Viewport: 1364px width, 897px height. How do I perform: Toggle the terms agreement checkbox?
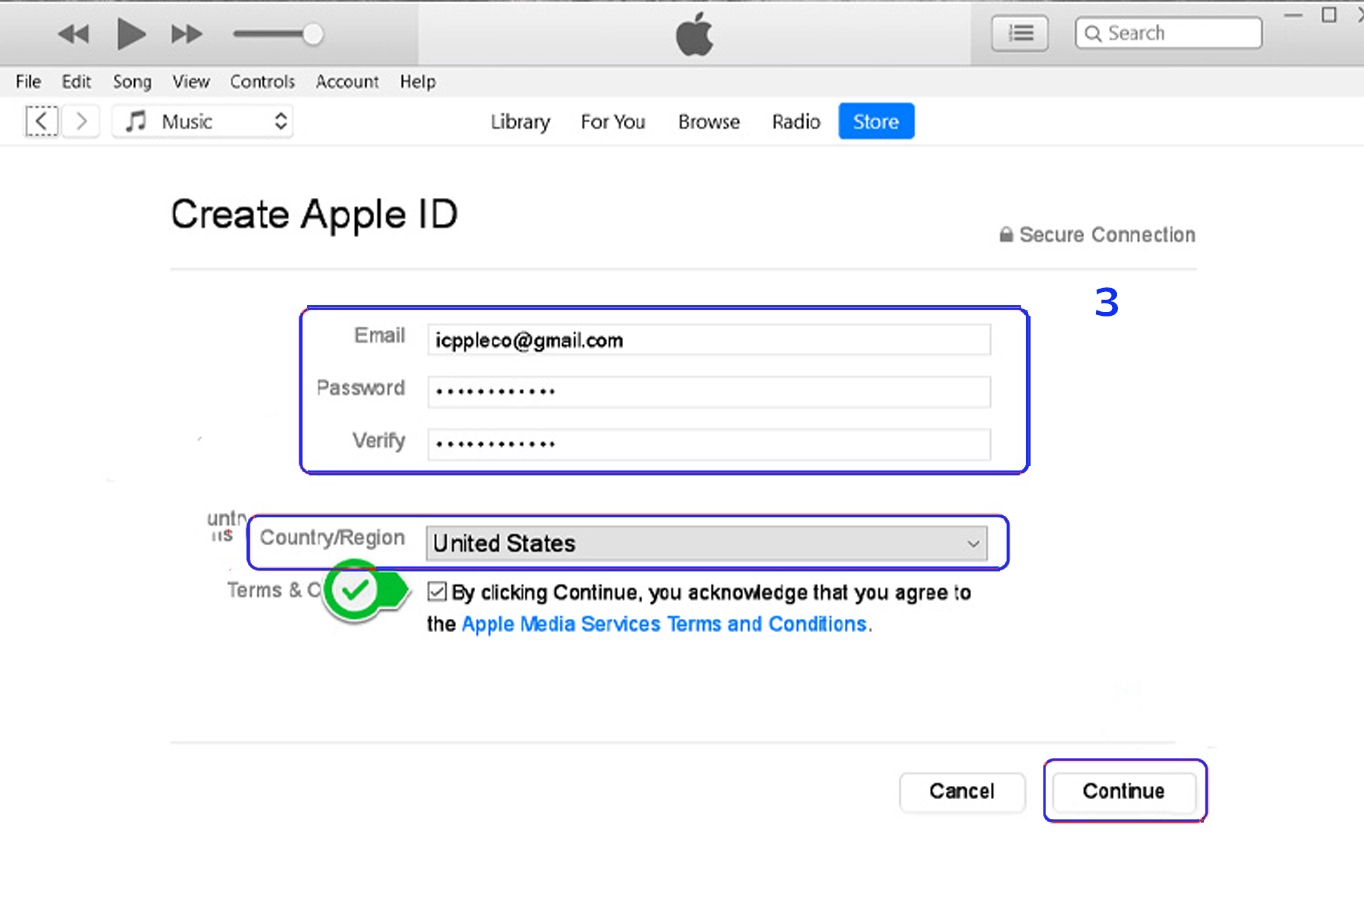[x=437, y=591]
